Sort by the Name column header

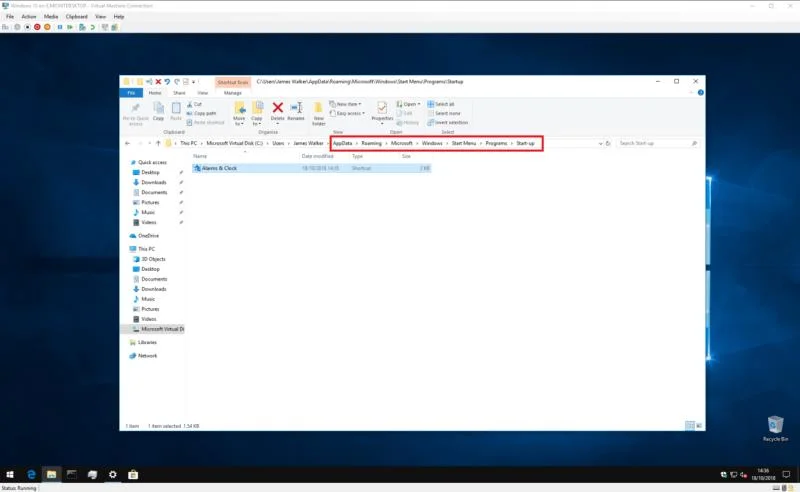coord(200,156)
